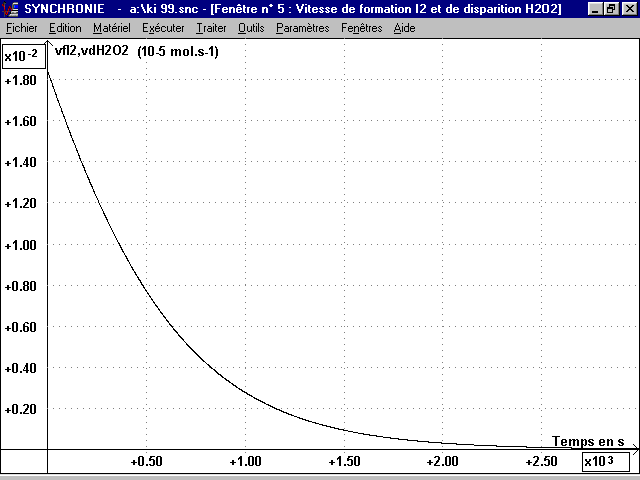Click the +1.00 time axis value
Viewport: 640px width, 480px height.
[245, 462]
